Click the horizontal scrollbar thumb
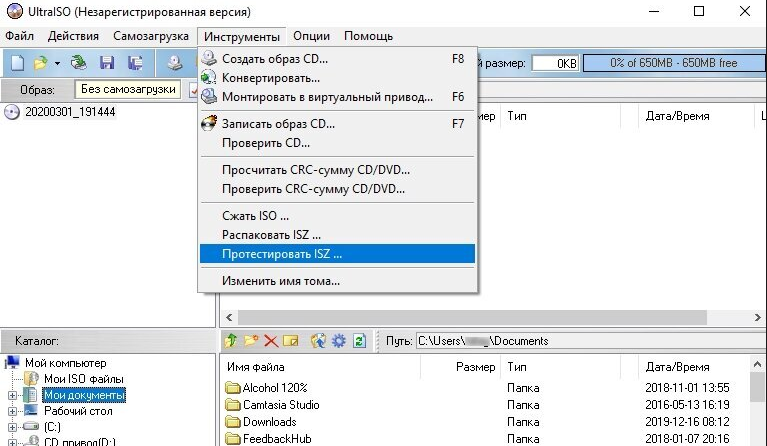 (472, 317)
